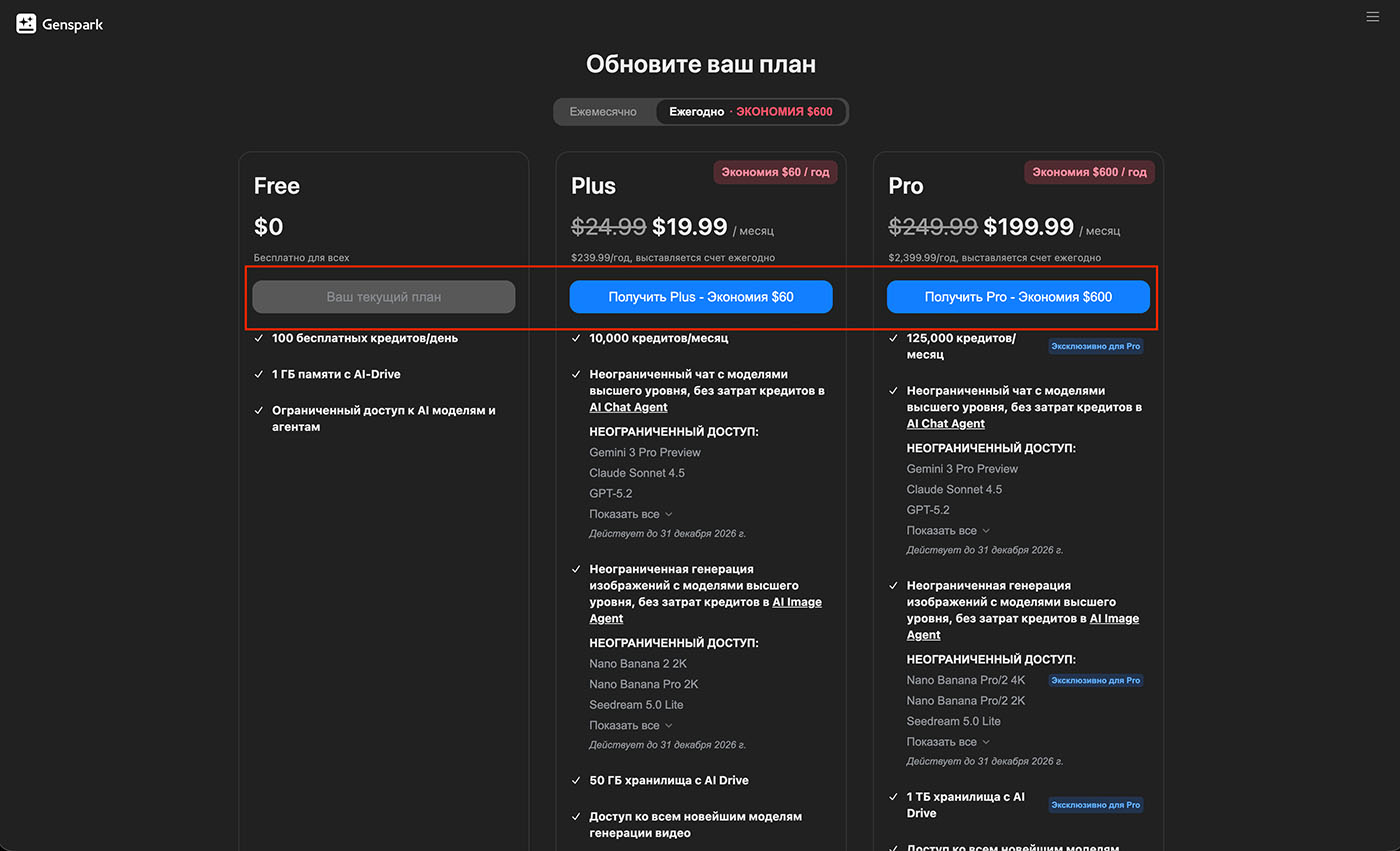Image resolution: width=1400 pixels, height=851 pixels.
Task: Expand Показать все under Pro image models
Action: click(x=948, y=742)
